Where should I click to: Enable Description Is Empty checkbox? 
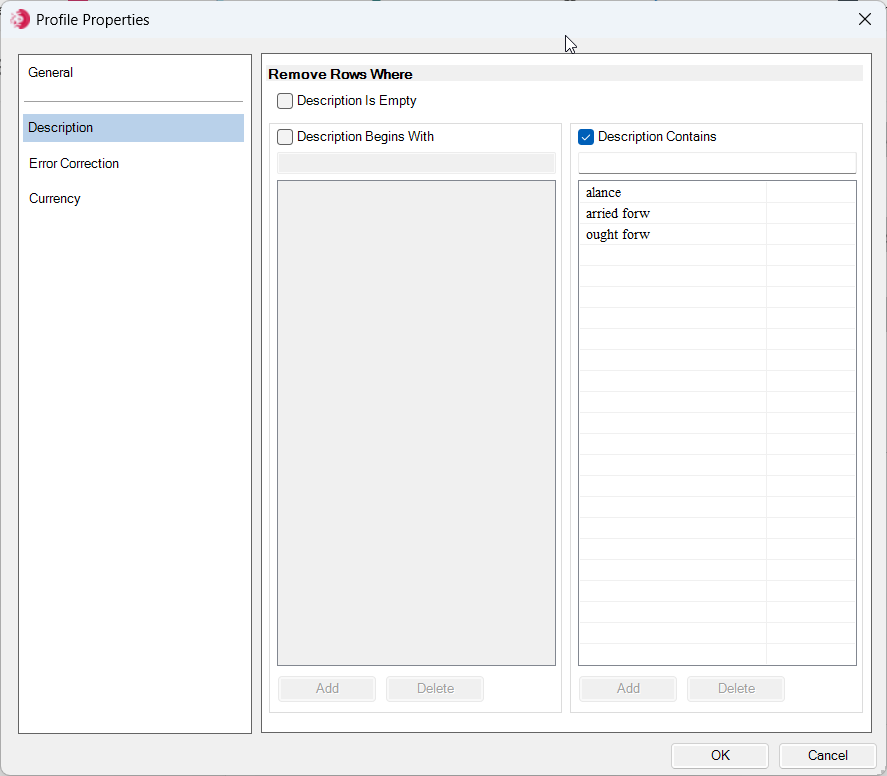(285, 101)
